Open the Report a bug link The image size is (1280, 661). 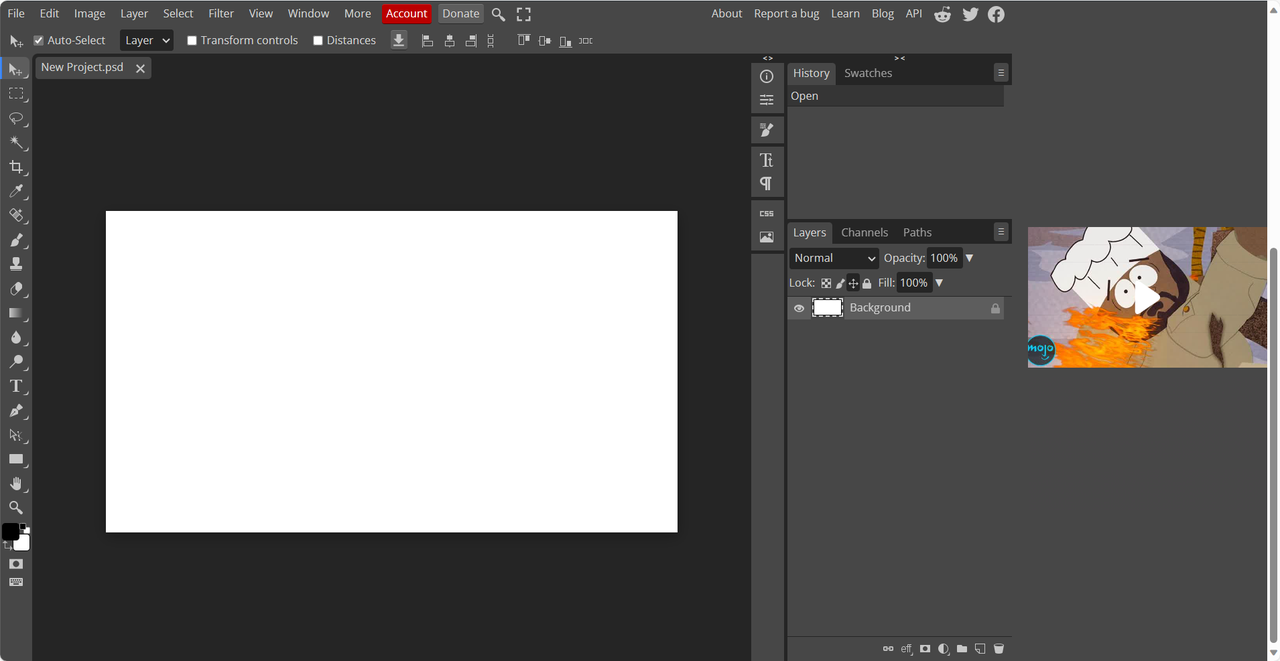[x=786, y=14]
